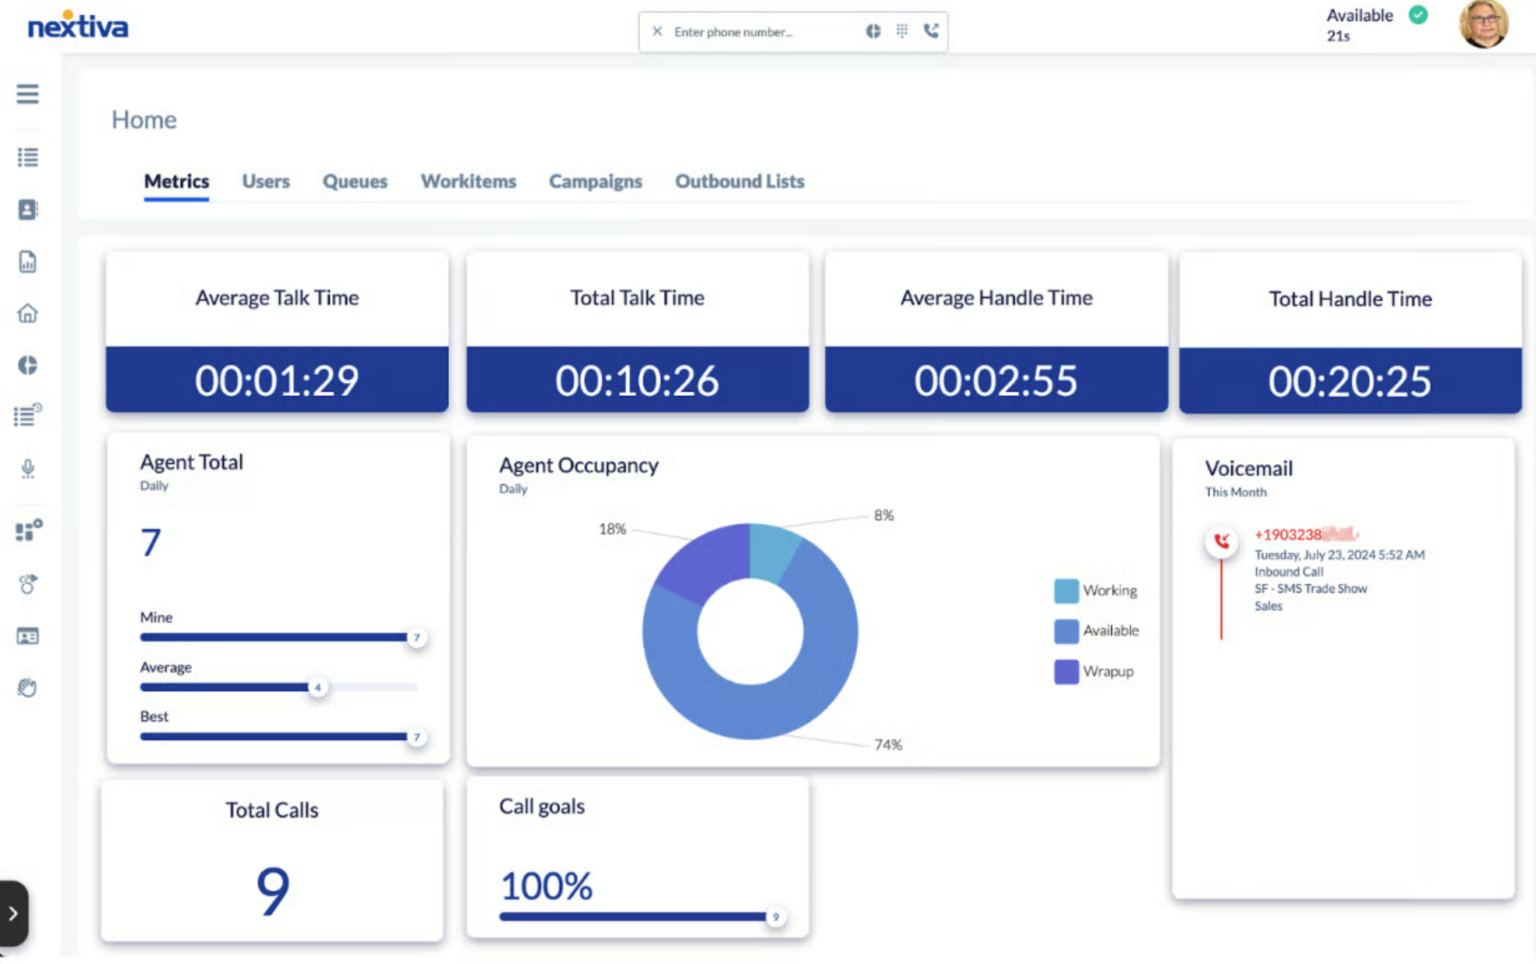Open the microphone recordings sidebar icon

28,469
